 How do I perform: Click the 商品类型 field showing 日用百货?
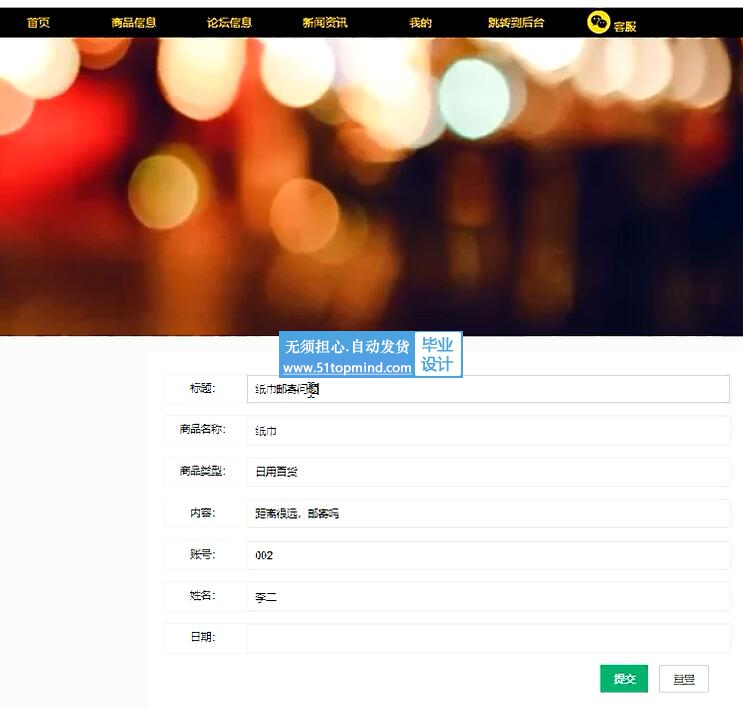(488, 472)
